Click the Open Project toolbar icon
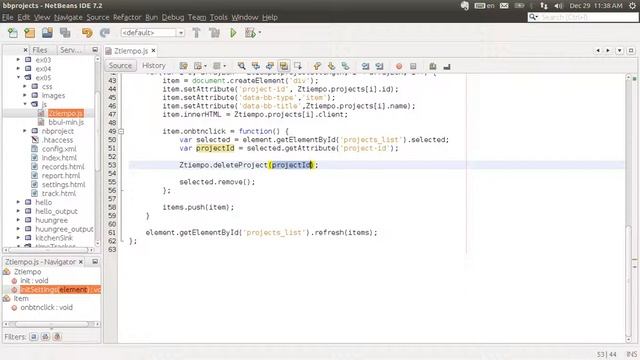Image resolution: width=640 pixels, height=360 pixels. click(47, 33)
